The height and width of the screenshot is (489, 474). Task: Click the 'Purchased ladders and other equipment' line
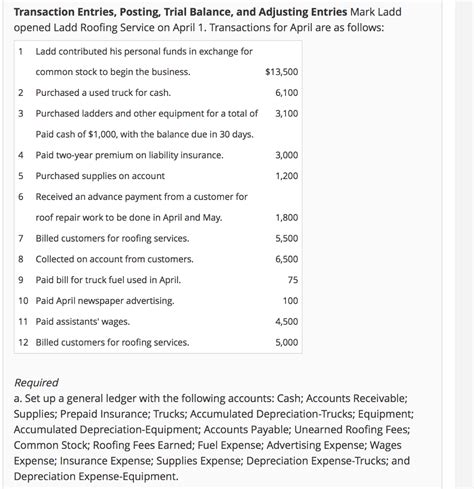click(147, 114)
